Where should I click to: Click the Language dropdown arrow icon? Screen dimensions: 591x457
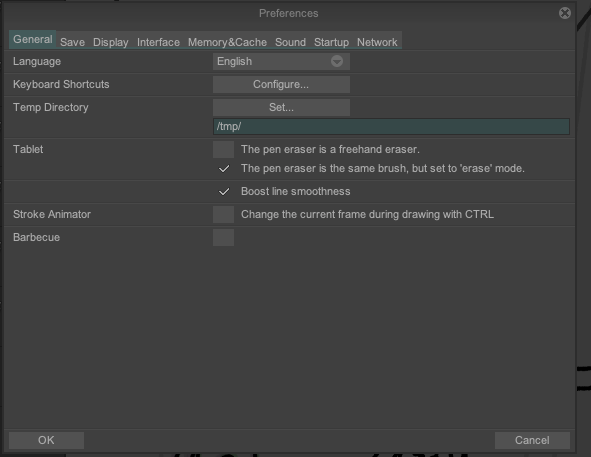tap(337, 61)
